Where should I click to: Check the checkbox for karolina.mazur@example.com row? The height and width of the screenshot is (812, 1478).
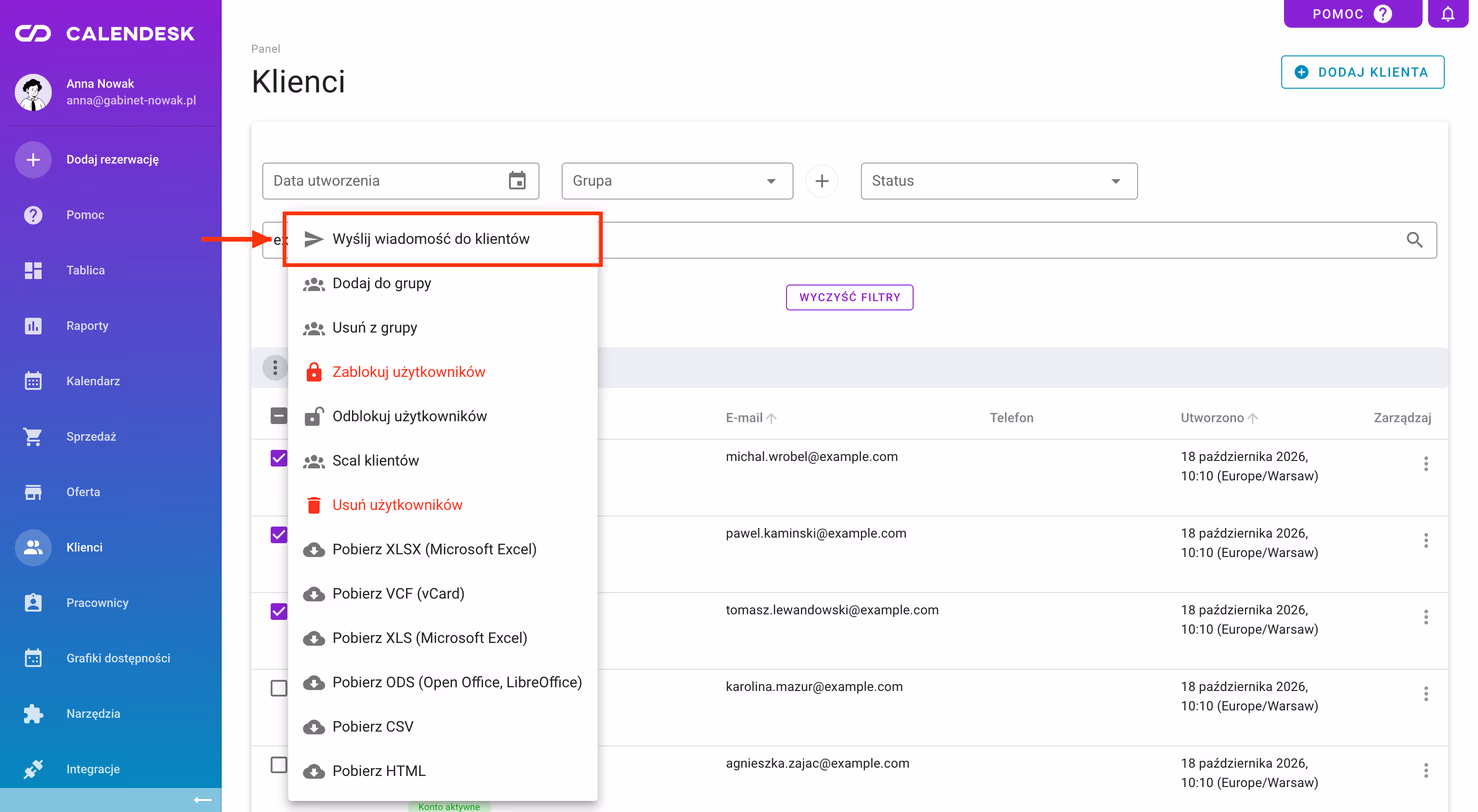click(279, 688)
